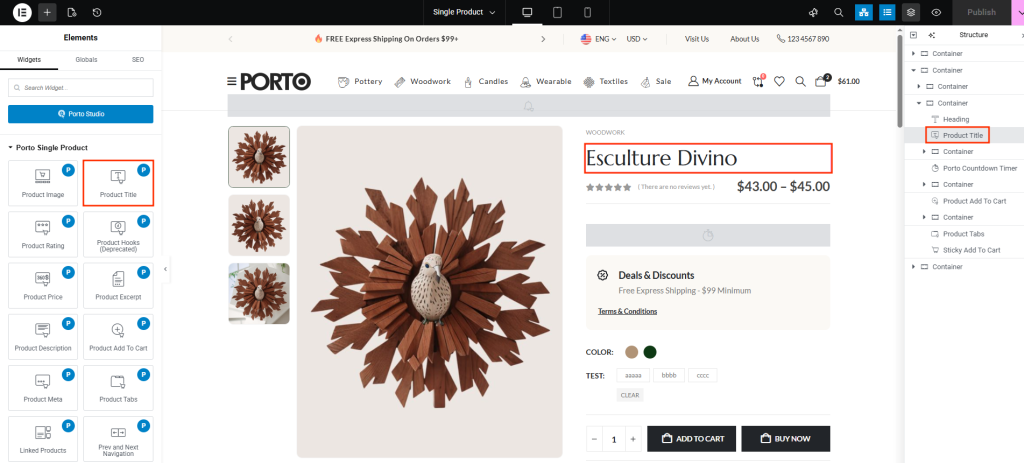Click the Search Widget input field
This screenshot has height=463, width=1024.
tap(80, 88)
